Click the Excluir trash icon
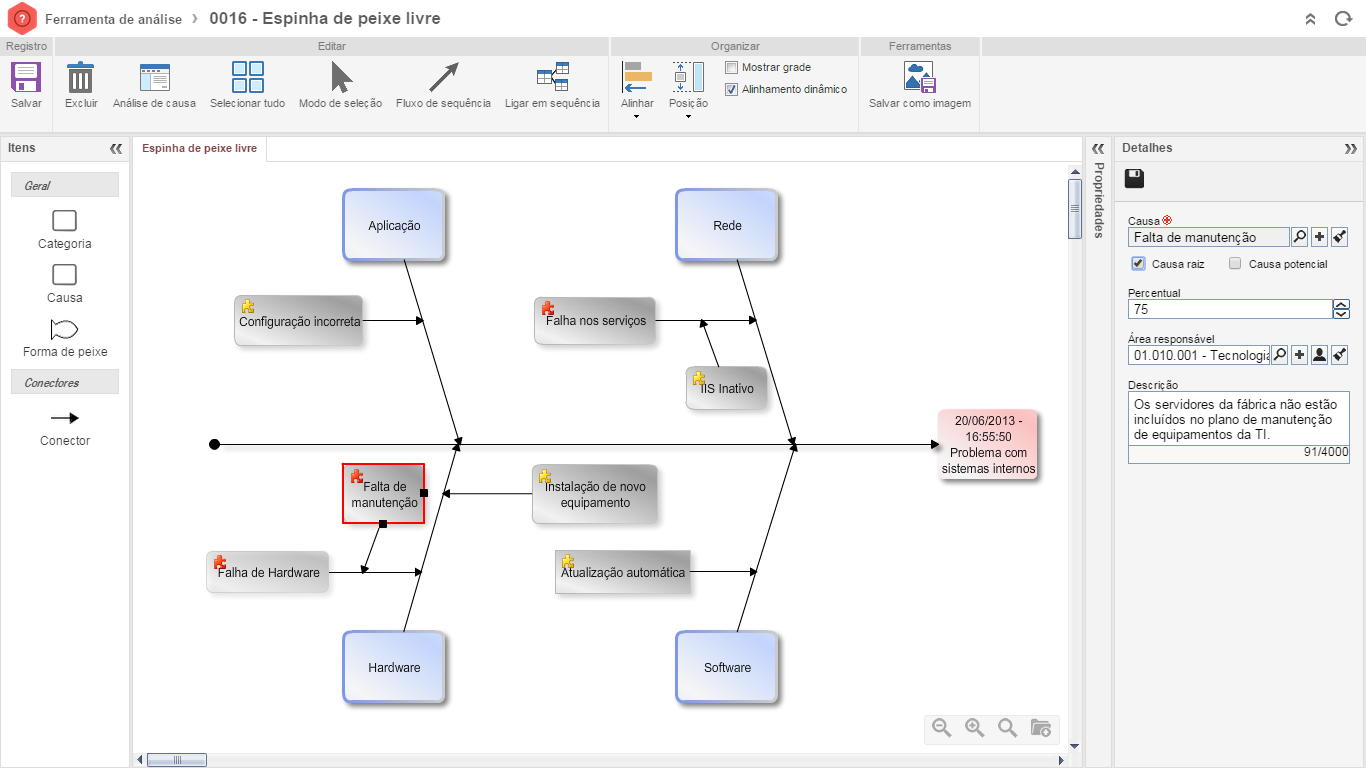Image resolution: width=1366 pixels, height=768 pixels. click(x=81, y=78)
